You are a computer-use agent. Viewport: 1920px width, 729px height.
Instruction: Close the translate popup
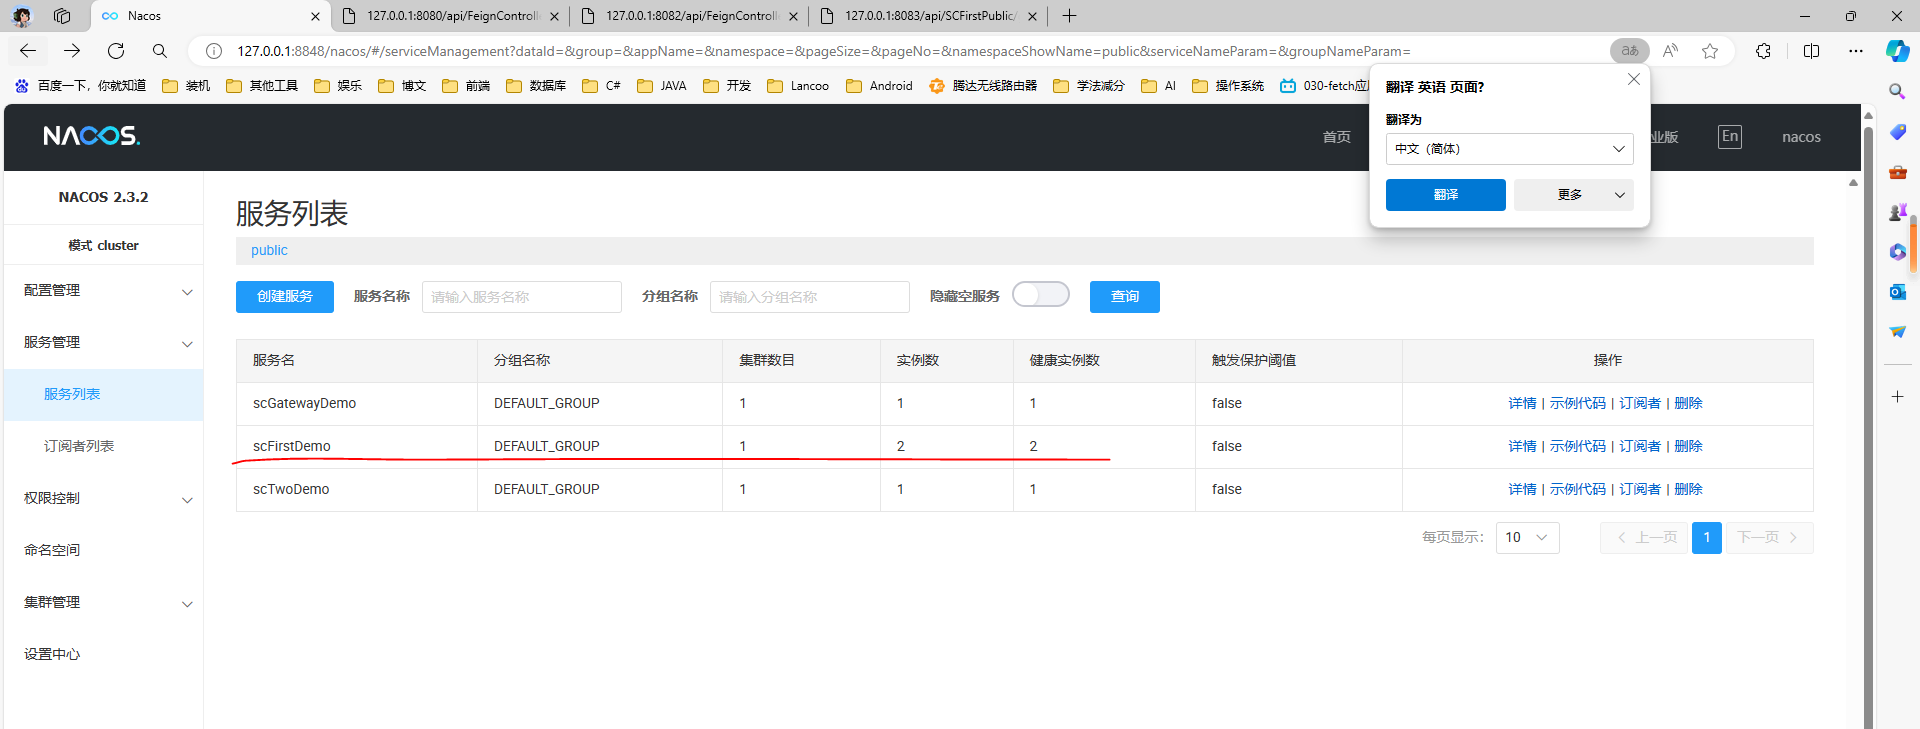pos(1633,79)
